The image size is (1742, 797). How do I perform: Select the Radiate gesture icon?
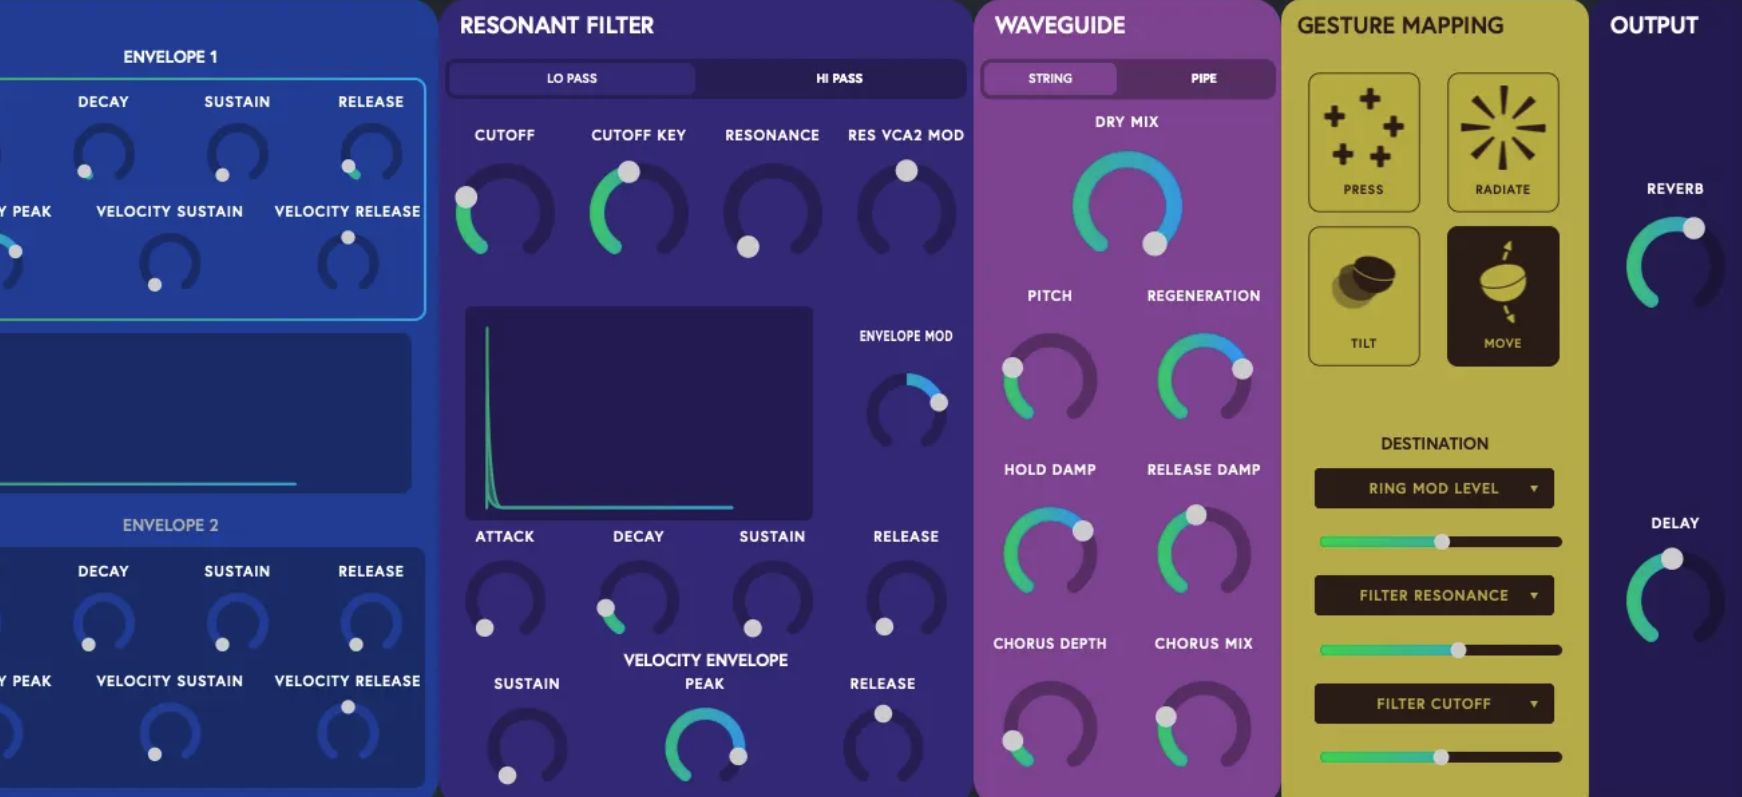[x=1503, y=142]
